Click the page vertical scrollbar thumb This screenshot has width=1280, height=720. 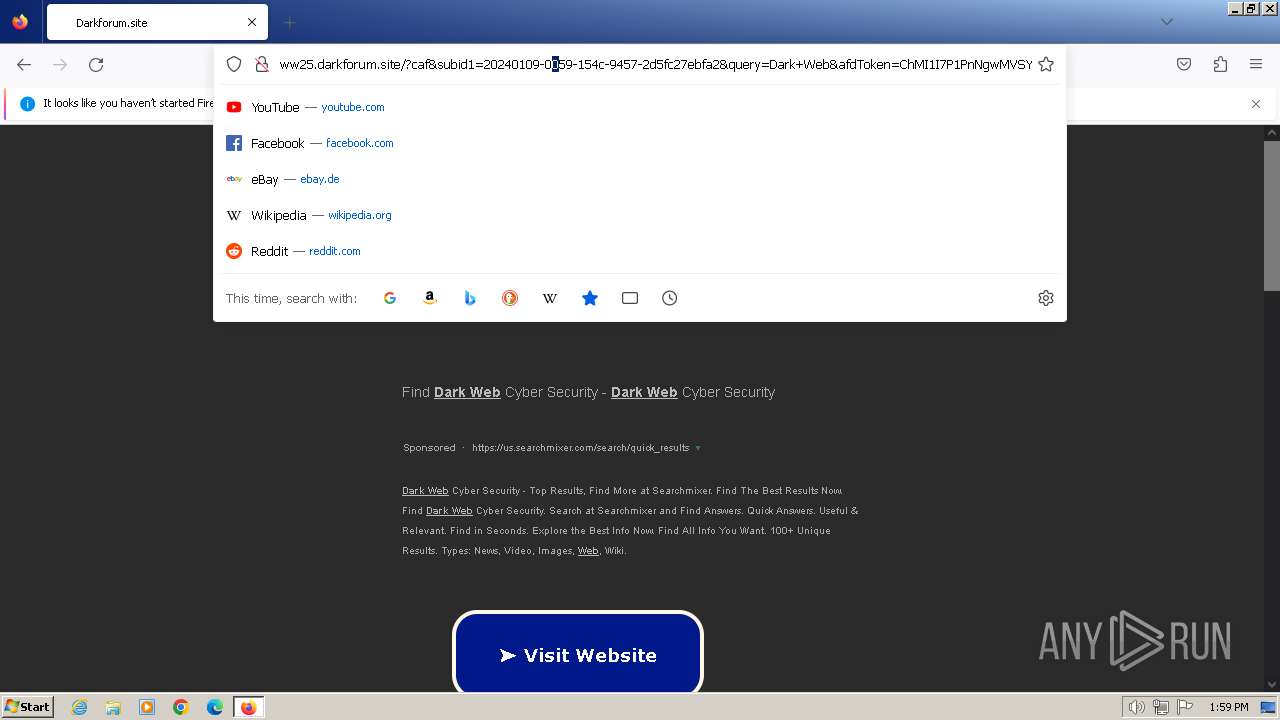[x=1271, y=215]
